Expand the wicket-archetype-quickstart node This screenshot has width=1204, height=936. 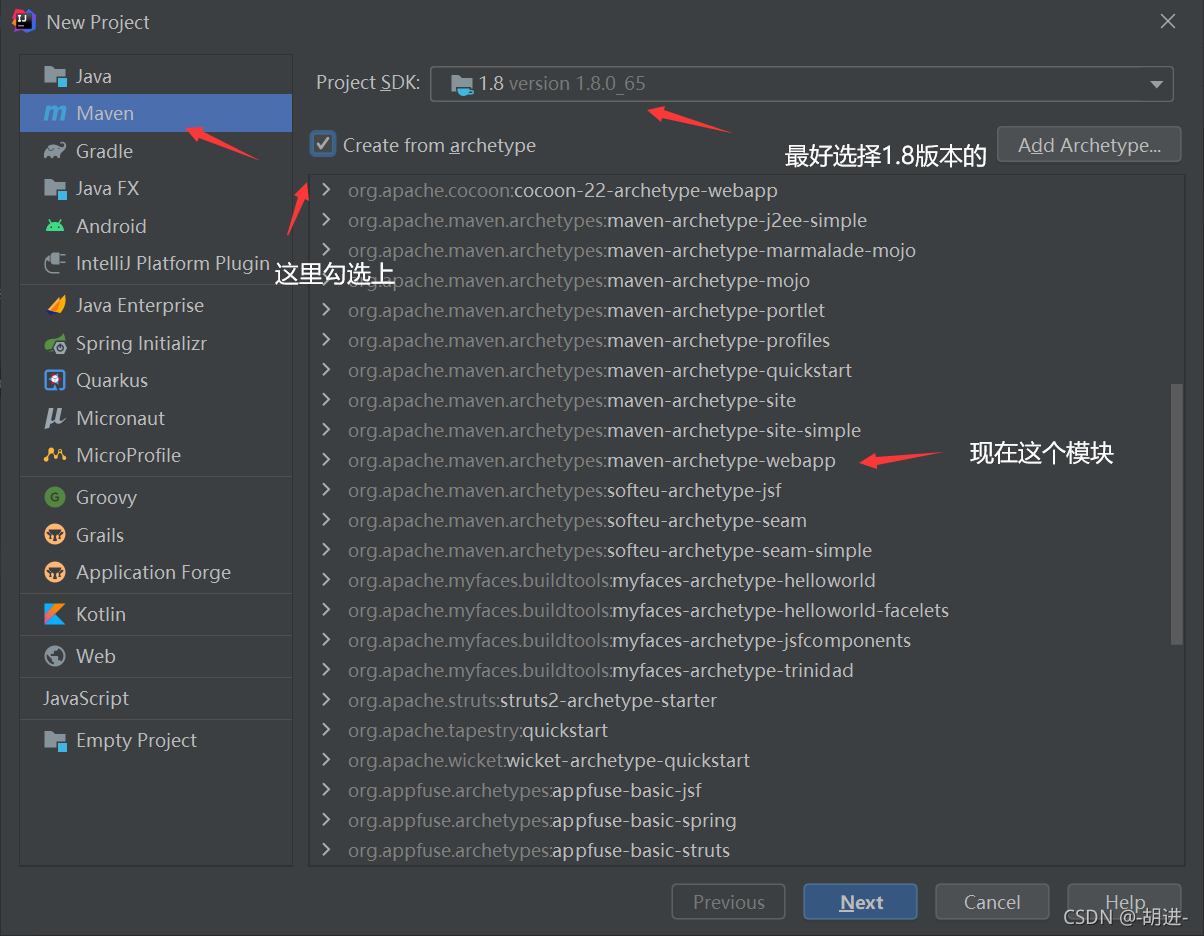(x=326, y=760)
